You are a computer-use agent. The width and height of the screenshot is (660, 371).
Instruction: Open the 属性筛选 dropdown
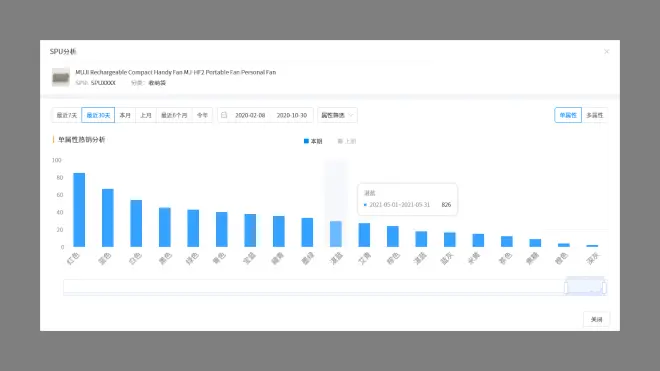click(x=337, y=115)
